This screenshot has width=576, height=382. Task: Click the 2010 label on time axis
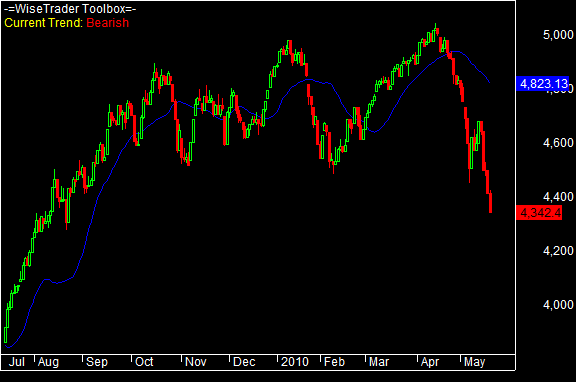click(295, 362)
